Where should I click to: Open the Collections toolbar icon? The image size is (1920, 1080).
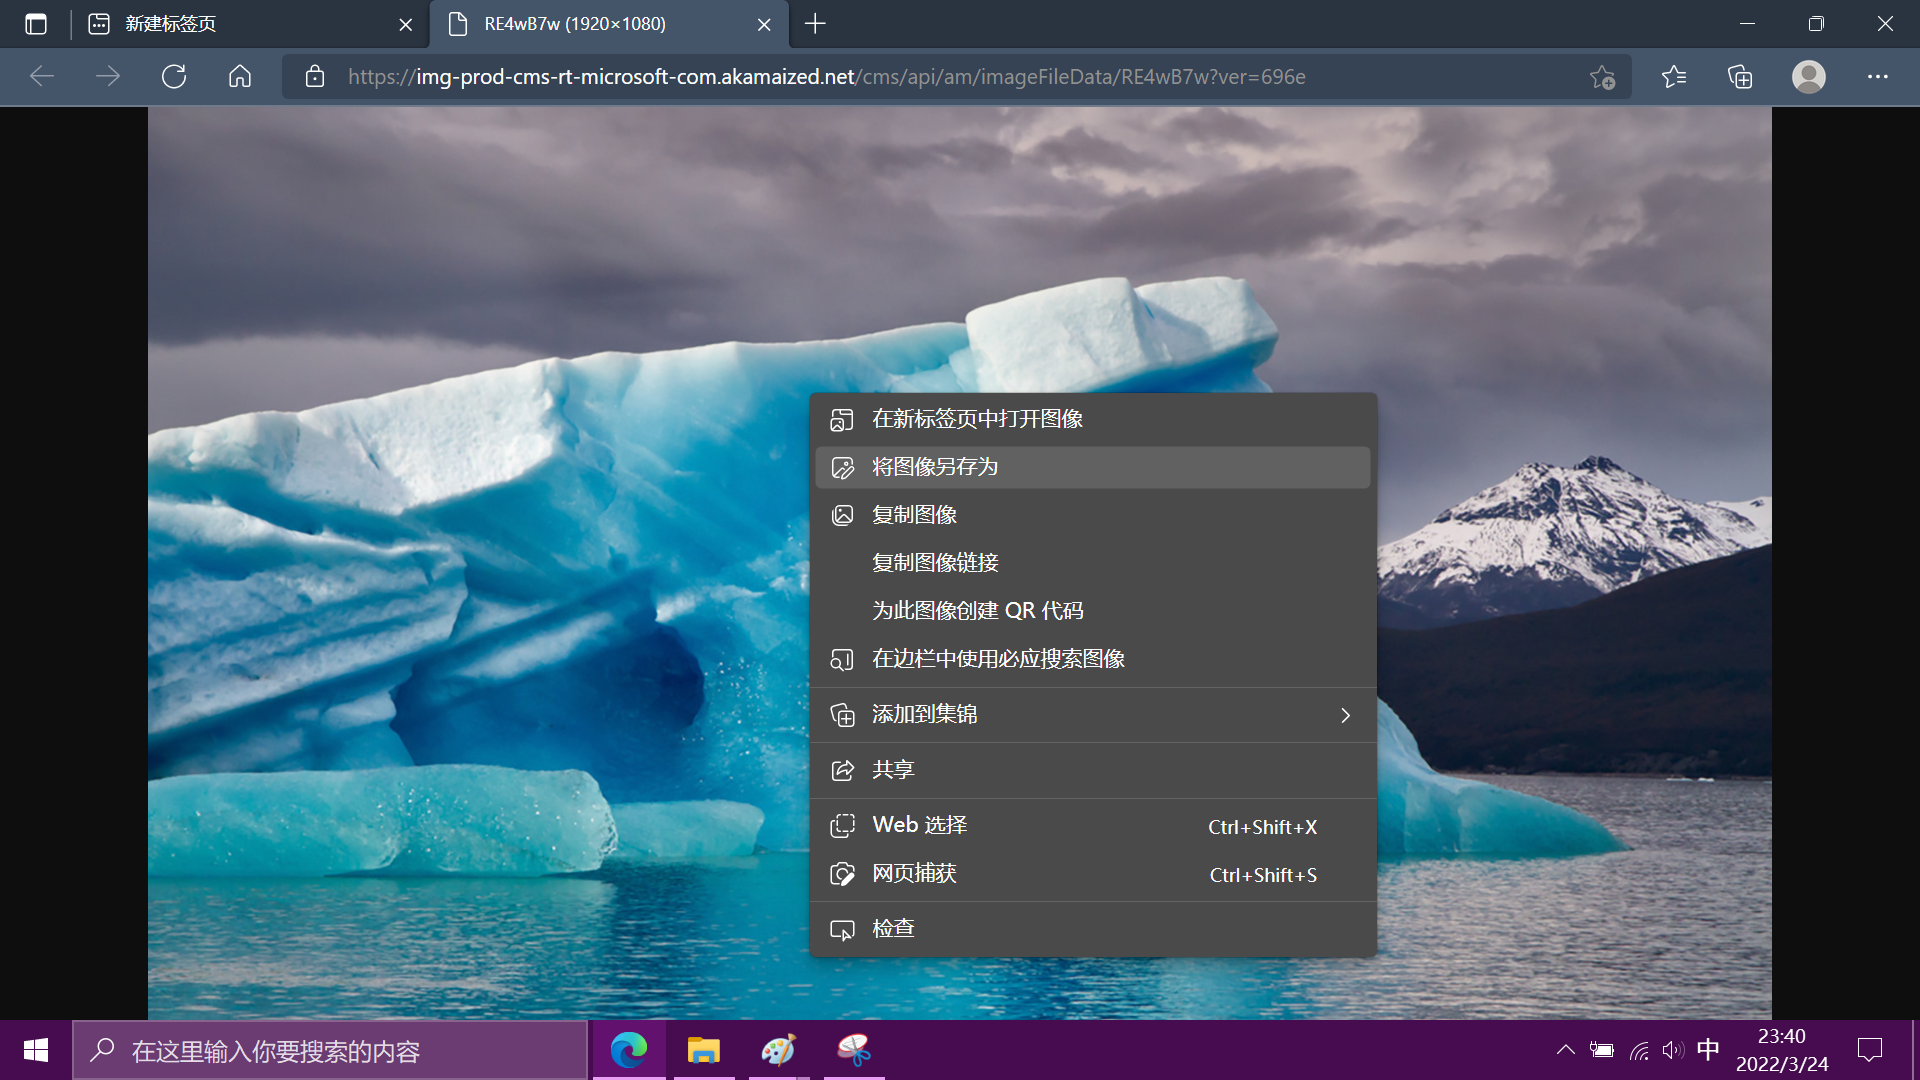click(1740, 77)
